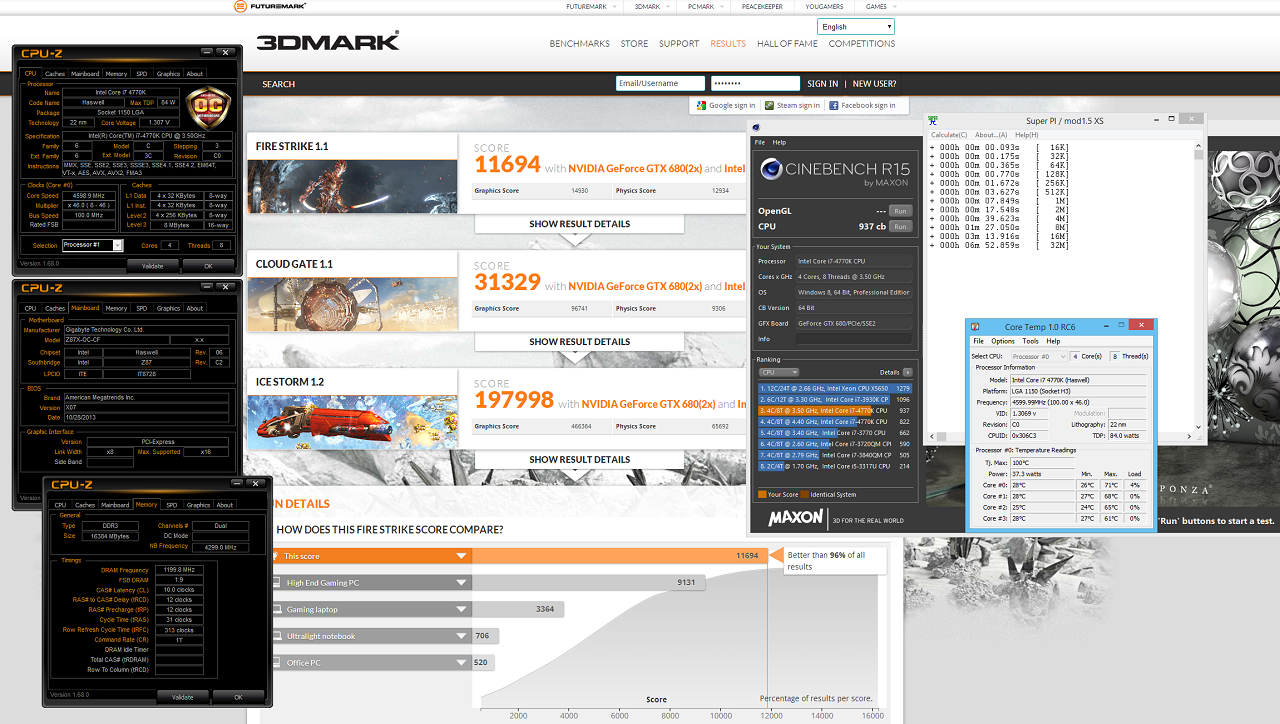
Task: Click the 11694 Fire Strike score
Action: point(507,164)
